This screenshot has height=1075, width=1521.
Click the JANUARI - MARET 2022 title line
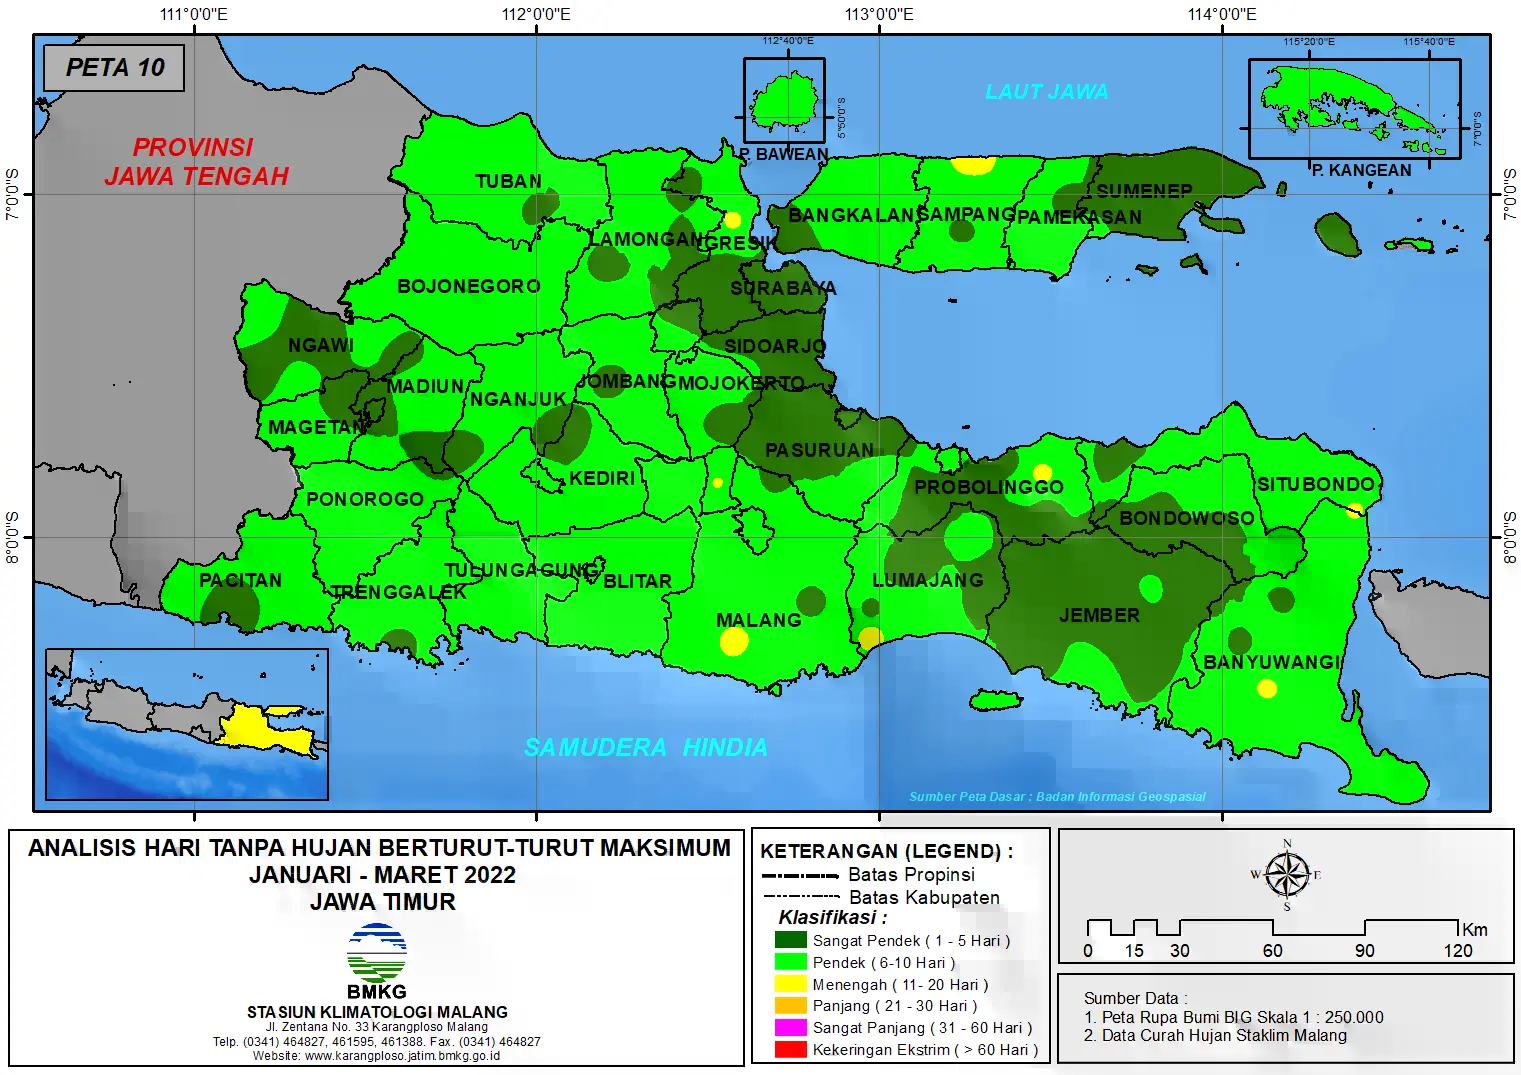[x=383, y=875]
